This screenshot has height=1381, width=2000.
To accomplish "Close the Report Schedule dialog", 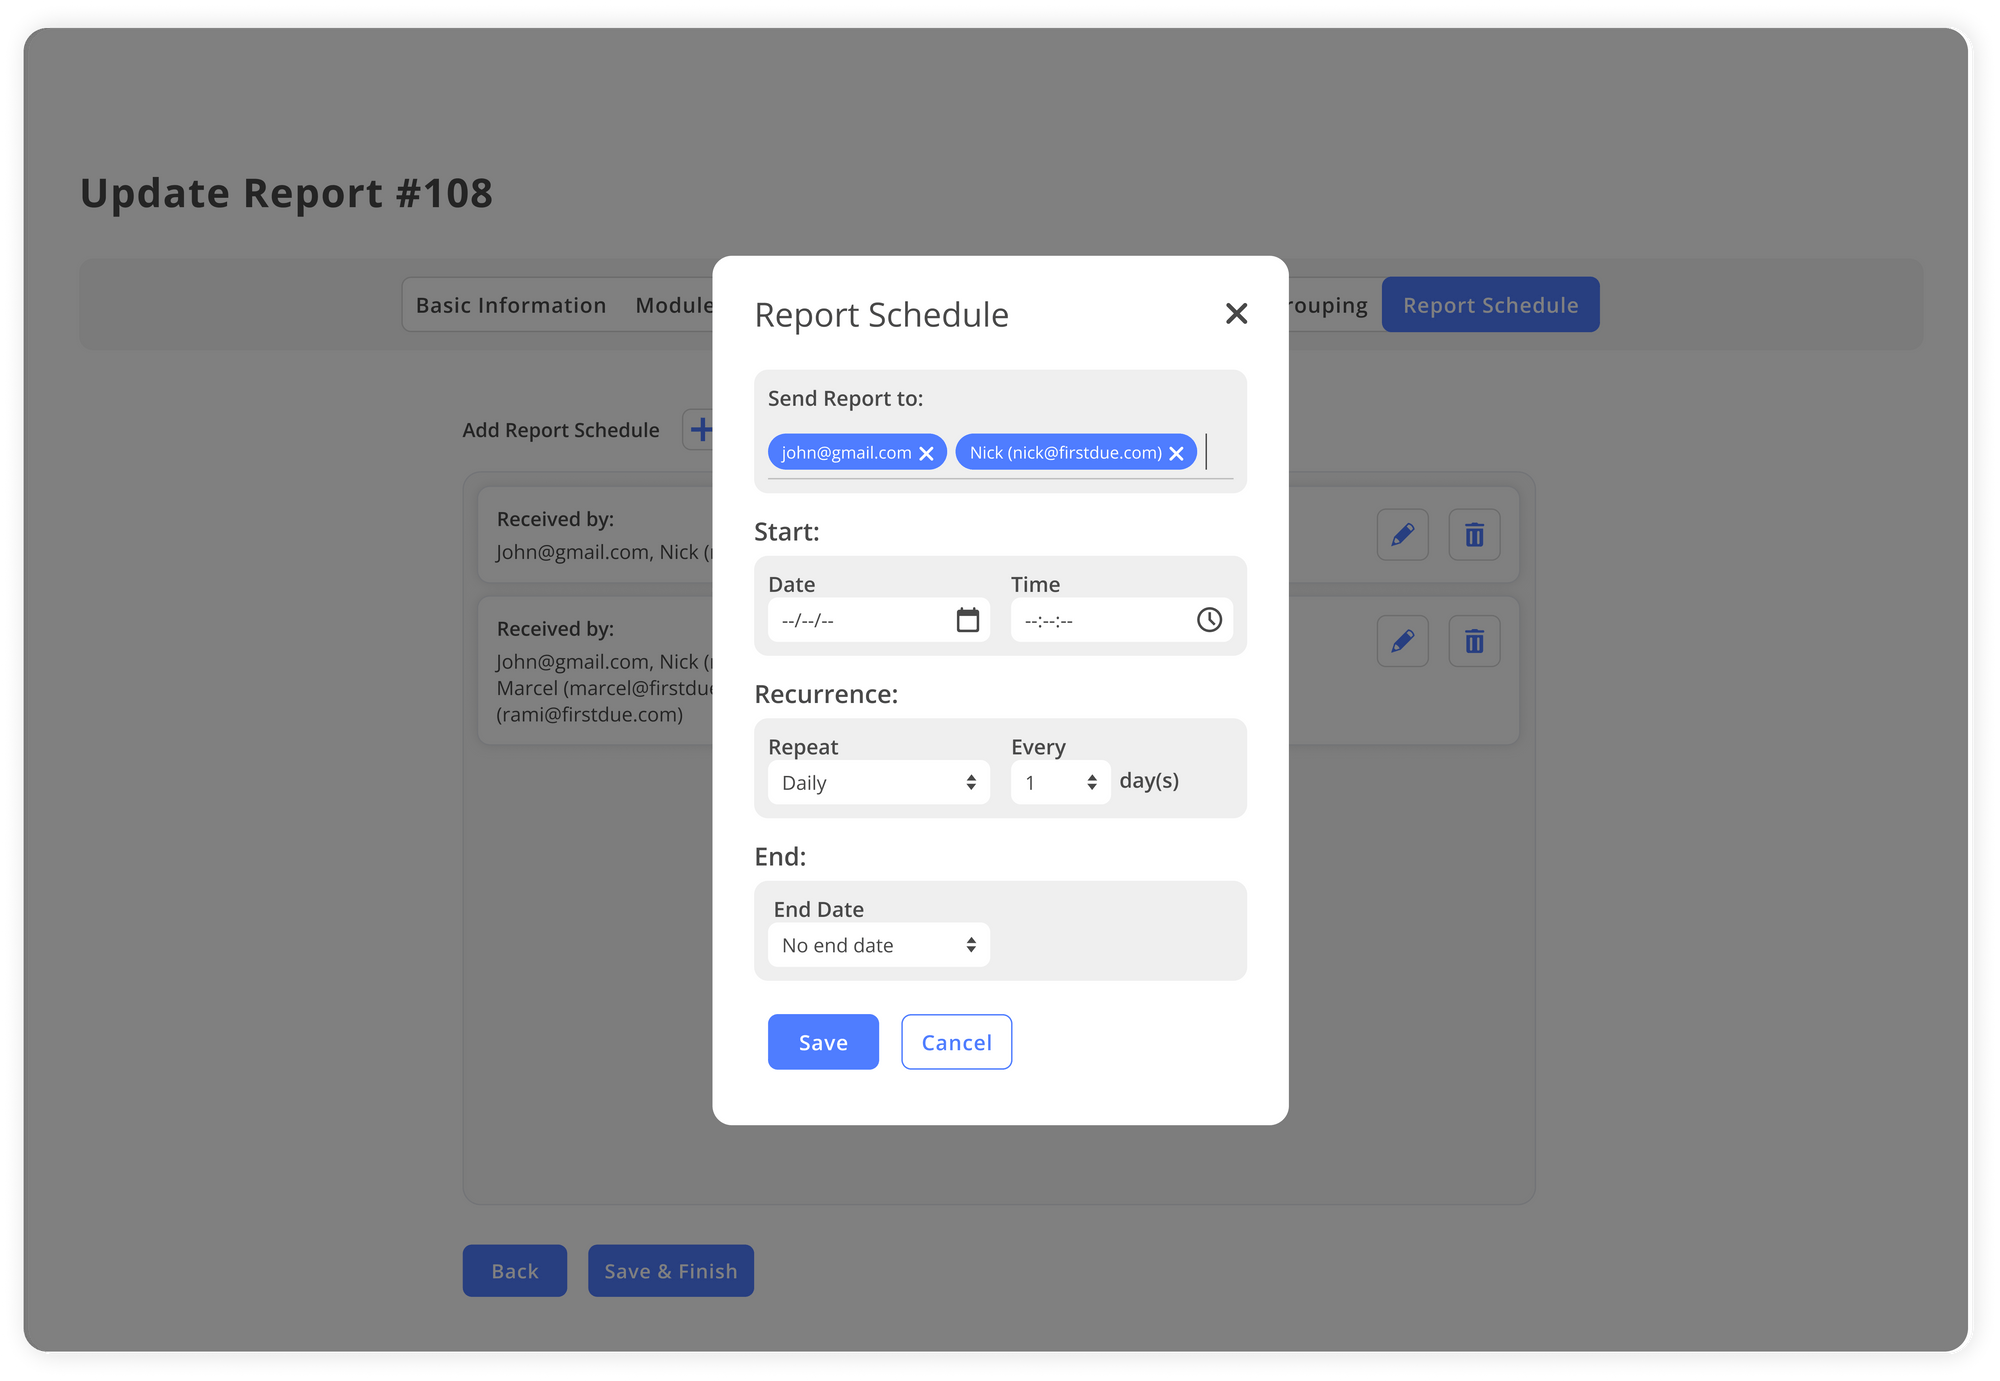I will coord(1236,313).
